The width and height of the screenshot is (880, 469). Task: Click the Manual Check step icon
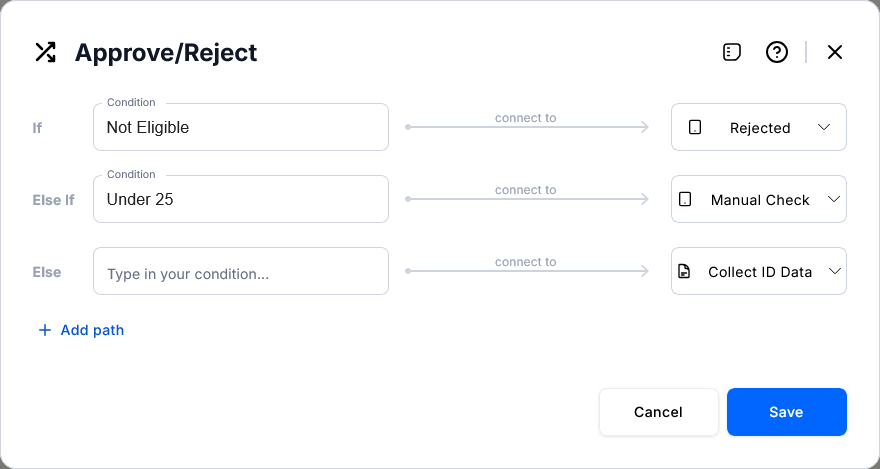pyautogui.click(x=685, y=200)
